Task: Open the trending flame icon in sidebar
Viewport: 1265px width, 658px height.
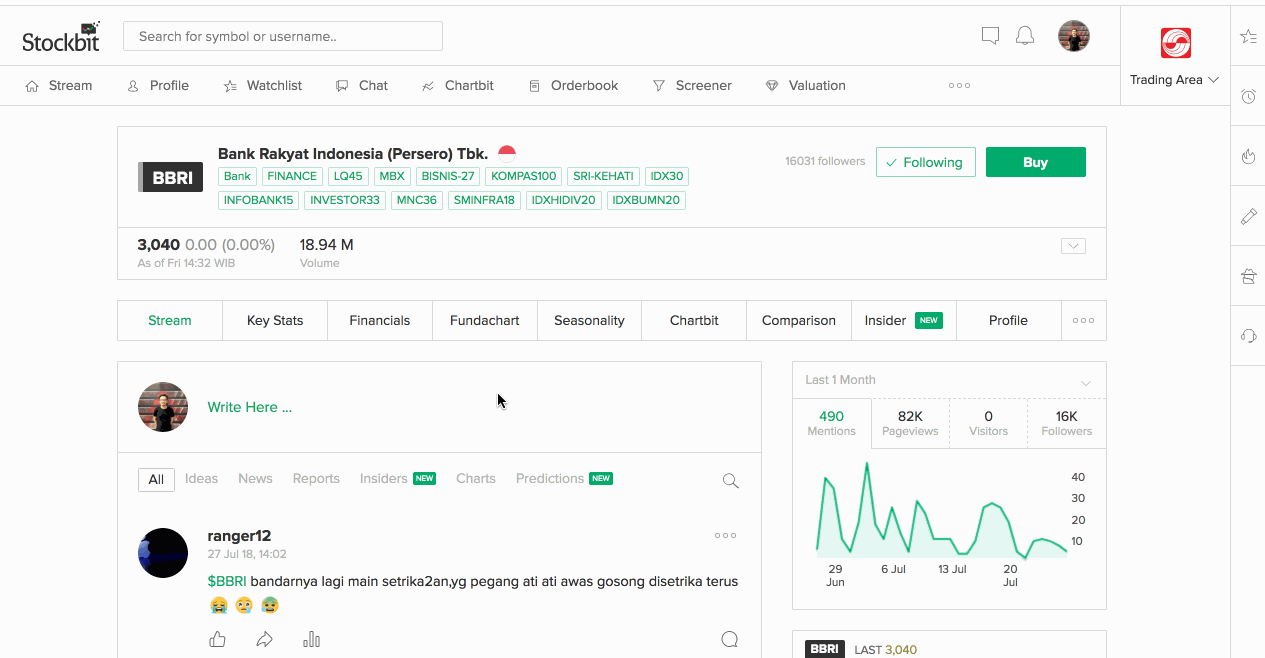Action: (x=1248, y=156)
